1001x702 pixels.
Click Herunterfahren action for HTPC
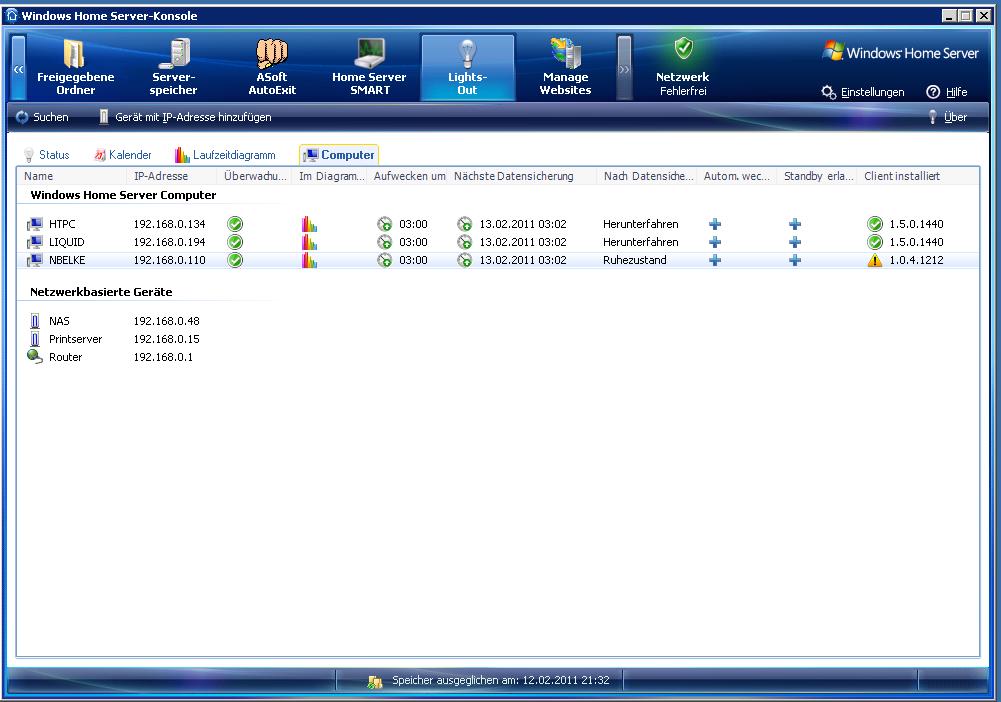point(640,224)
